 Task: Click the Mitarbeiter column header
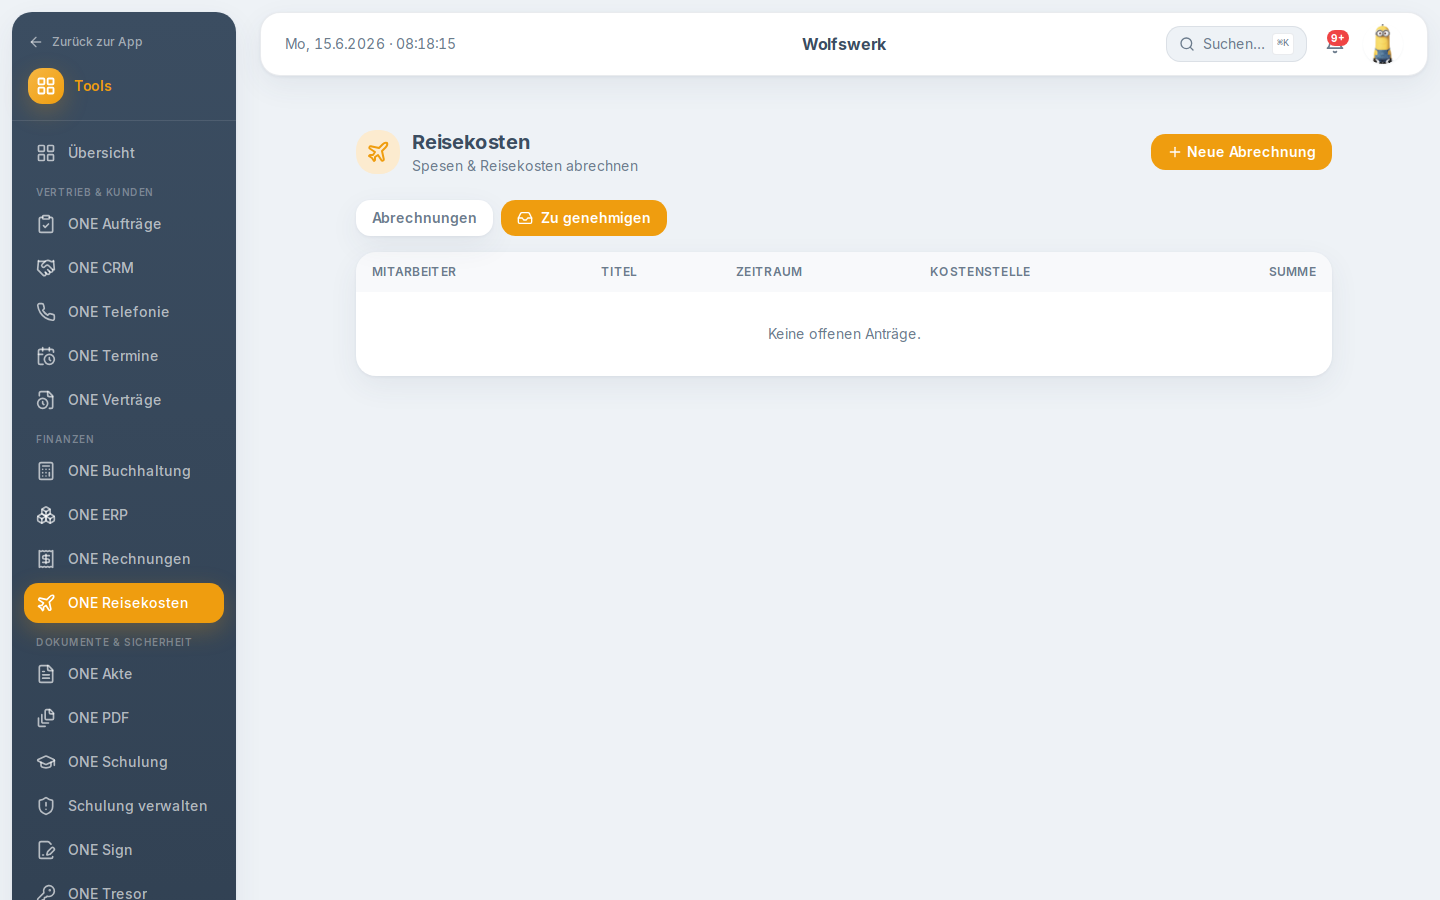[x=414, y=272]
